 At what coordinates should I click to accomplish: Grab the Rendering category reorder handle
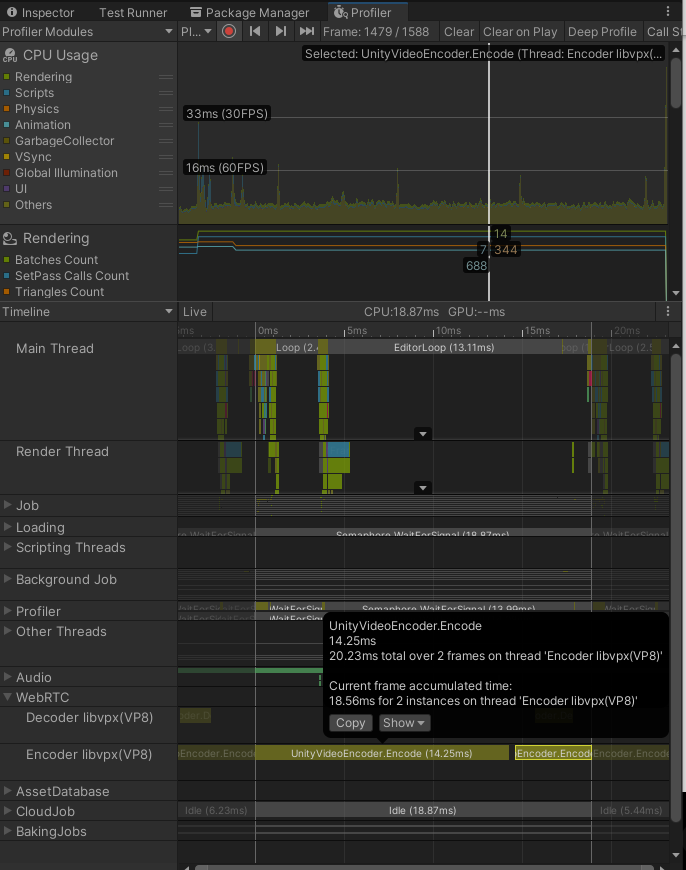tap(166, 77)
